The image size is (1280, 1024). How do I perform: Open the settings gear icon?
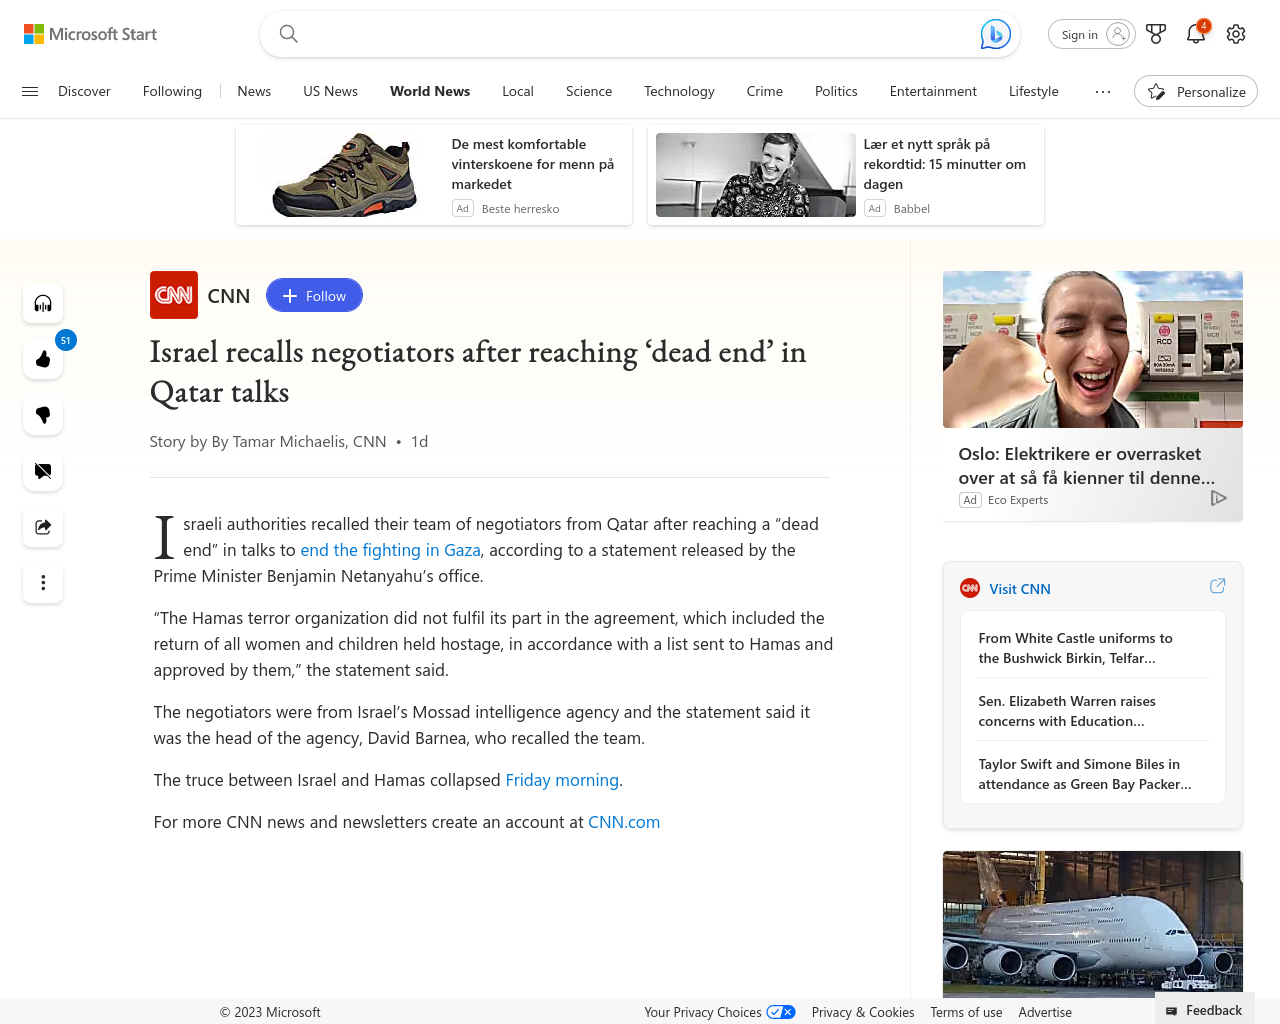pyautogui.click(x=1236, y=34)
